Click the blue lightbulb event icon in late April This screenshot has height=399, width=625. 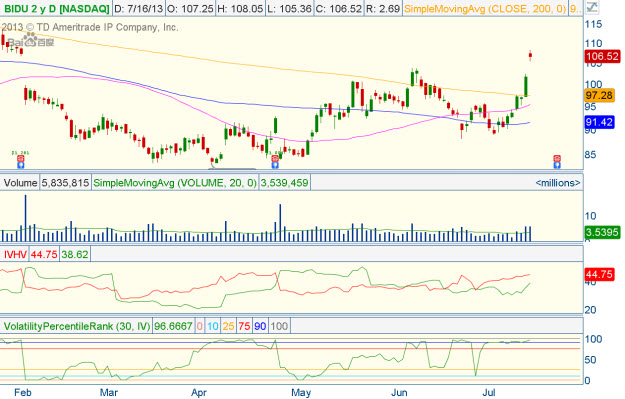click(x=275, y=165)
